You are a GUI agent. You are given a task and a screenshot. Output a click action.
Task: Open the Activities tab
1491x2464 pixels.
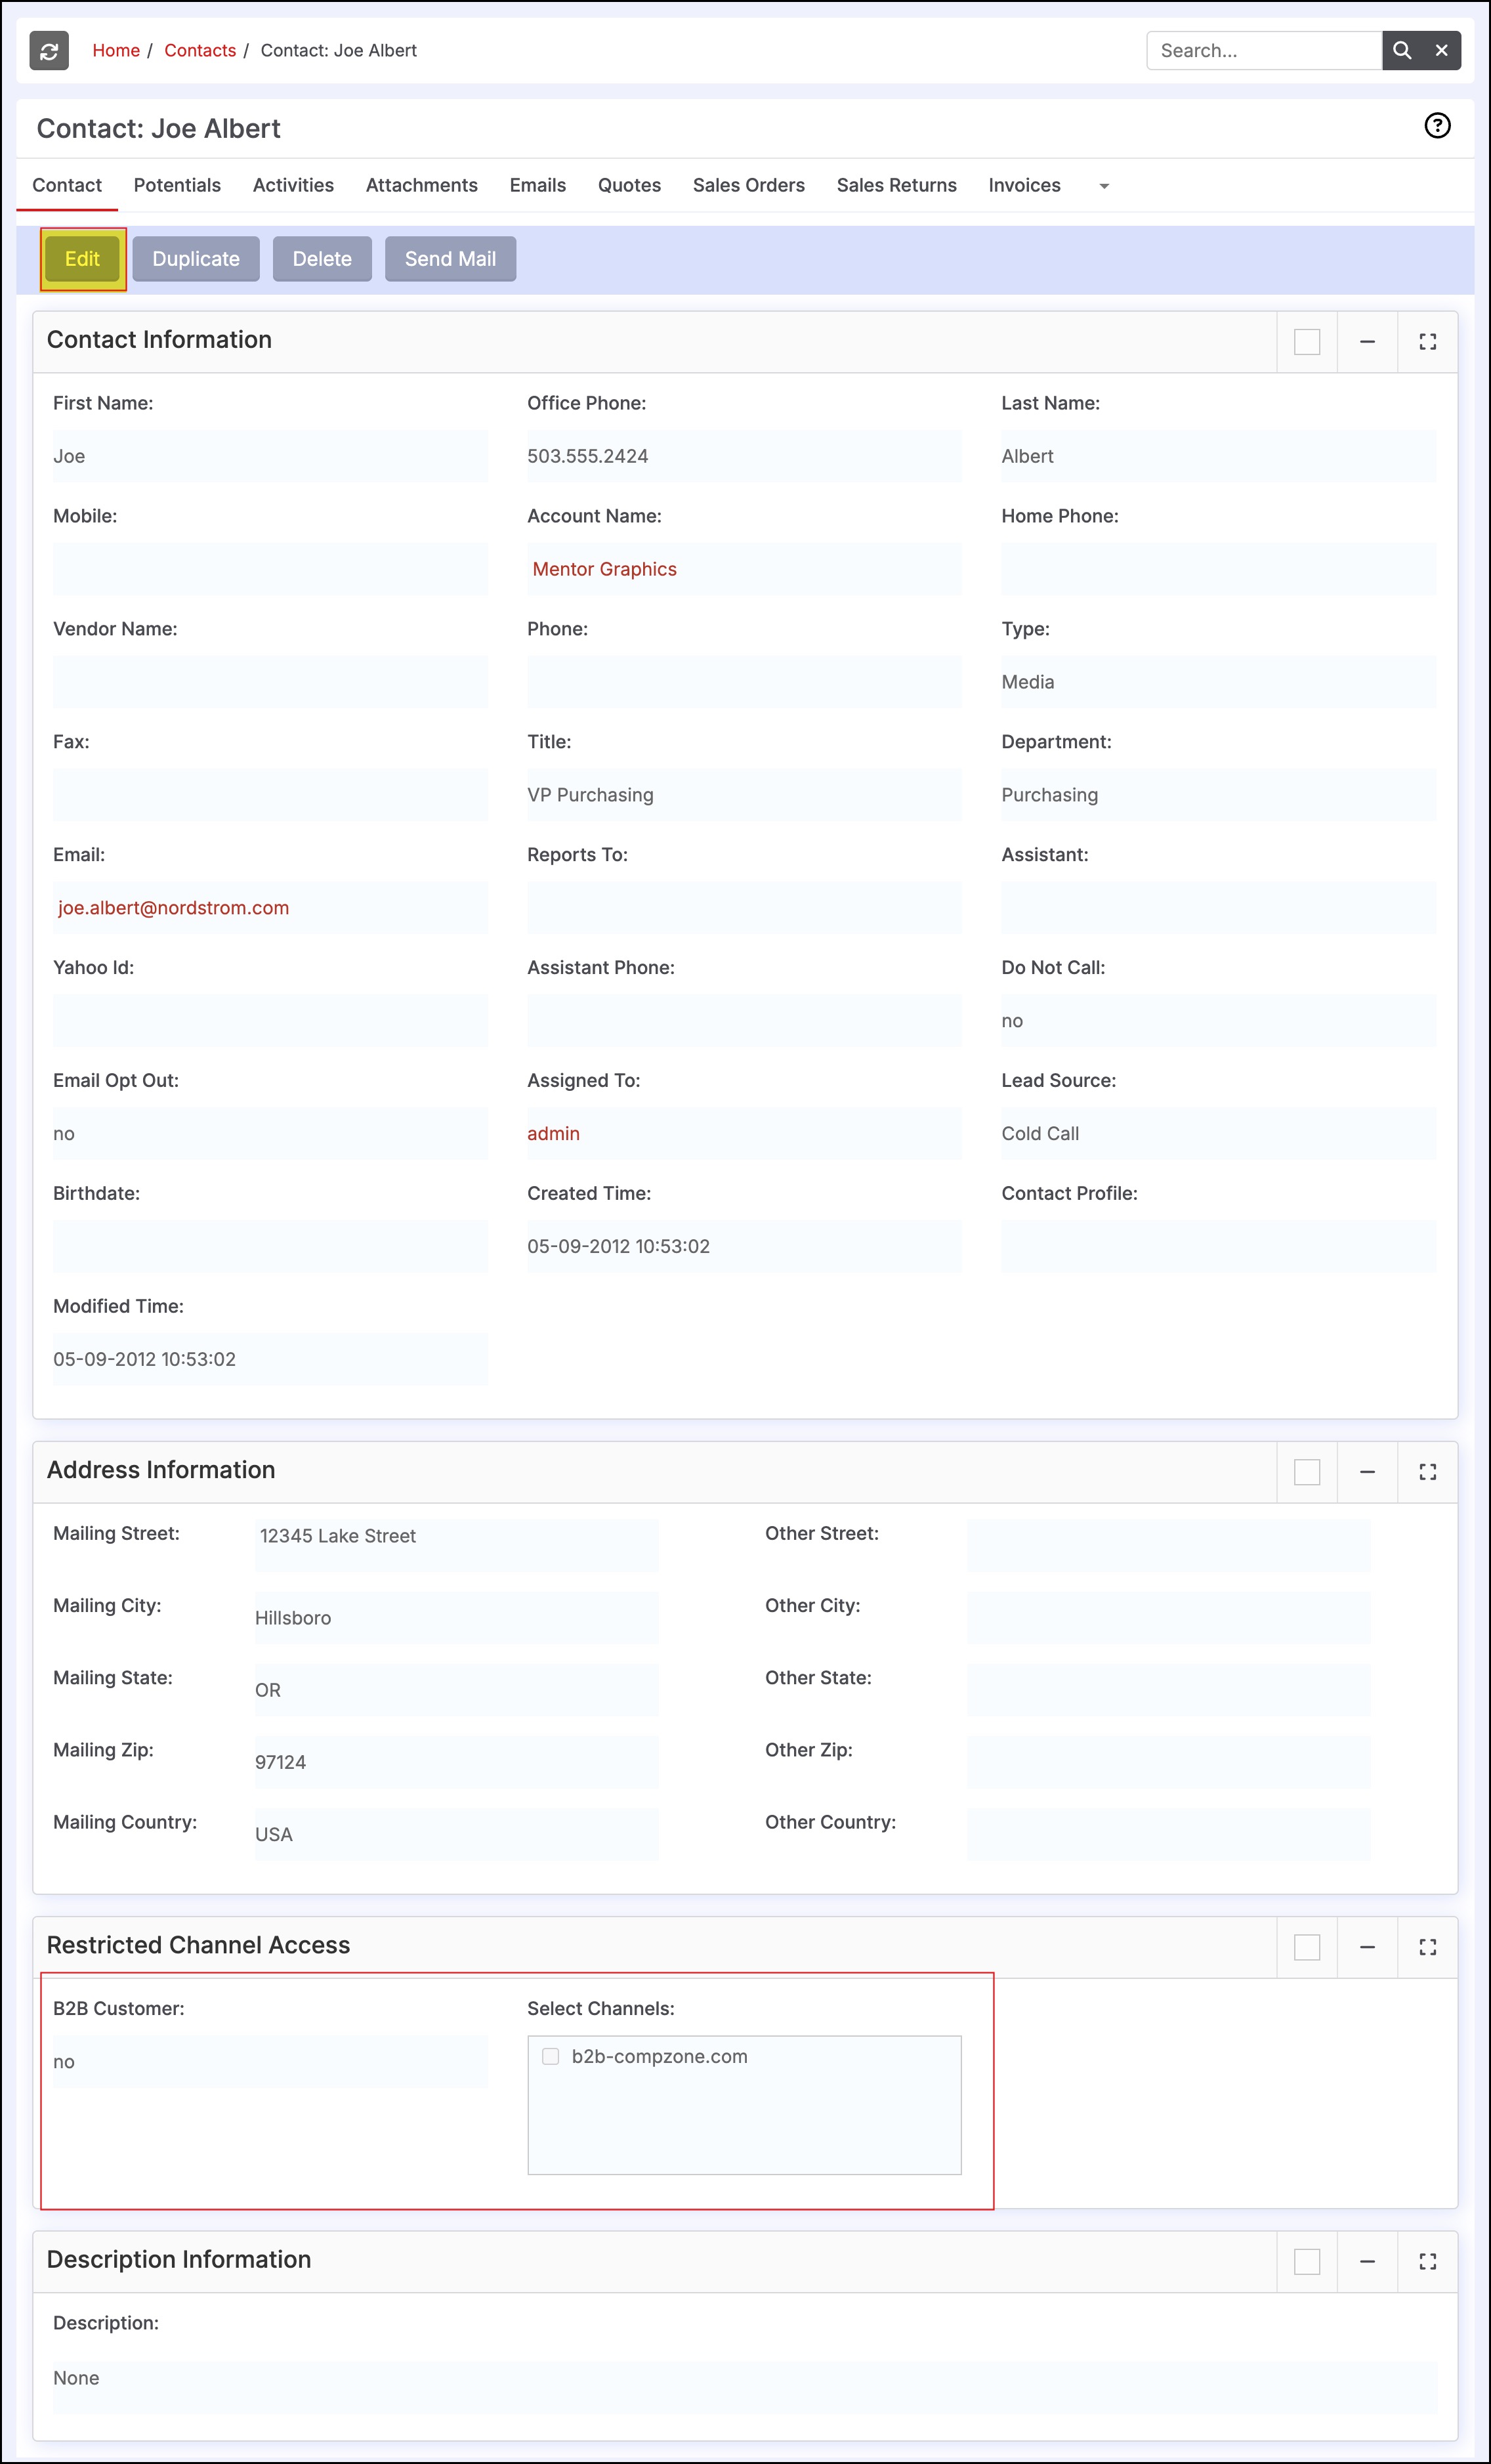click(293, 185)
